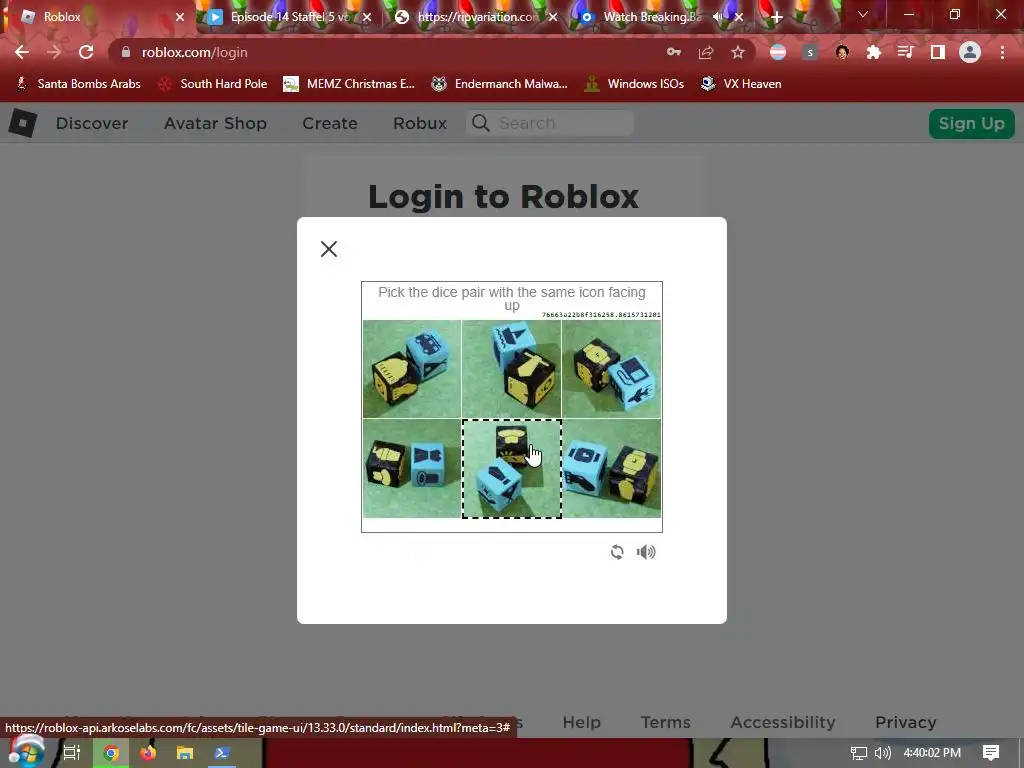Screen dimensions: 1024x768
Task: Click the green Sign Up button
Action: [x=971, y=123]
